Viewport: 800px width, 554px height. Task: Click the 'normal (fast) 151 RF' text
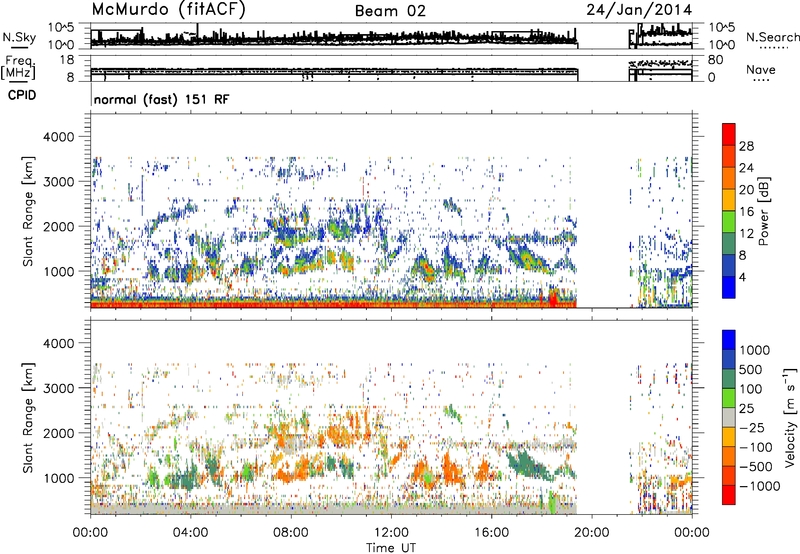(x=162, y=99)
